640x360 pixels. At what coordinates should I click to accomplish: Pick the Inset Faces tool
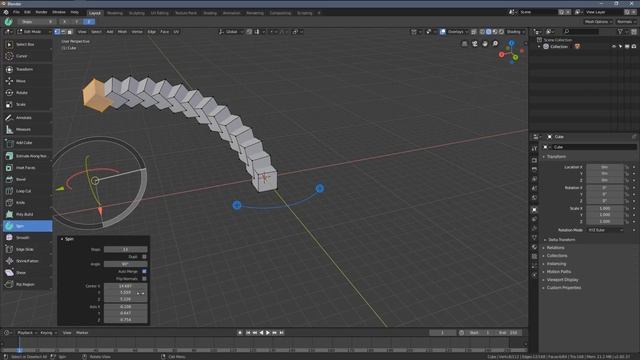click(x=27, y=168)
